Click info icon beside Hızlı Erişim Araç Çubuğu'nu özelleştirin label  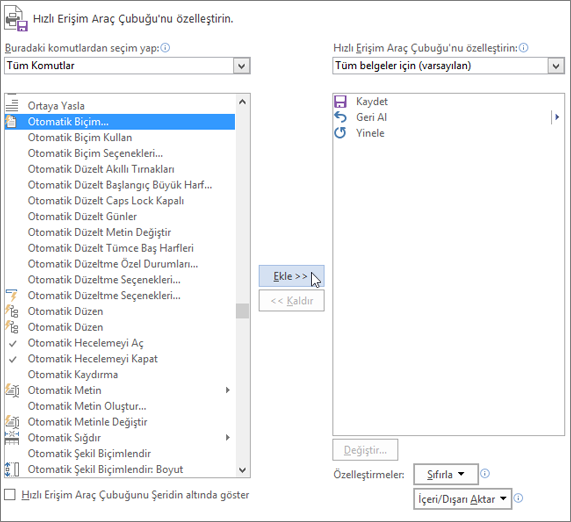click(524, 48)
